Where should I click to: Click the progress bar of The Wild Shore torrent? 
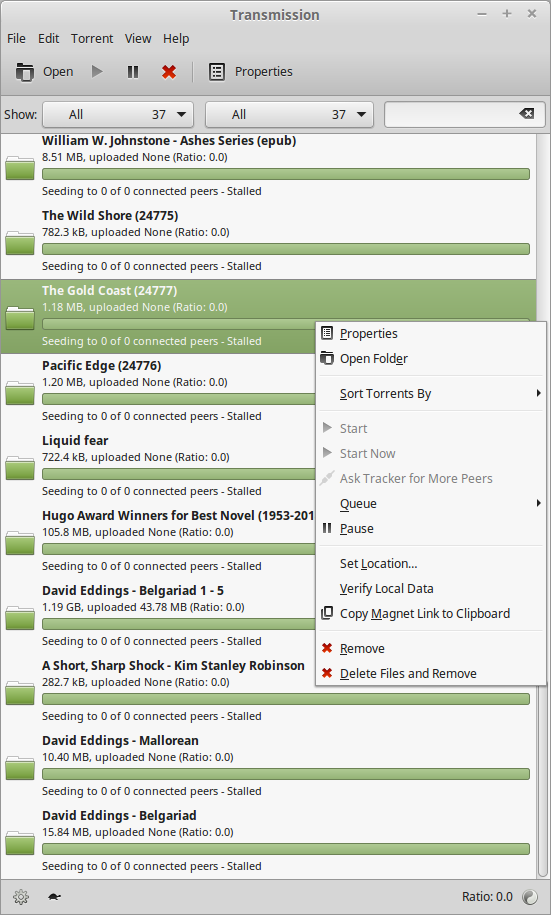[286, 249]
